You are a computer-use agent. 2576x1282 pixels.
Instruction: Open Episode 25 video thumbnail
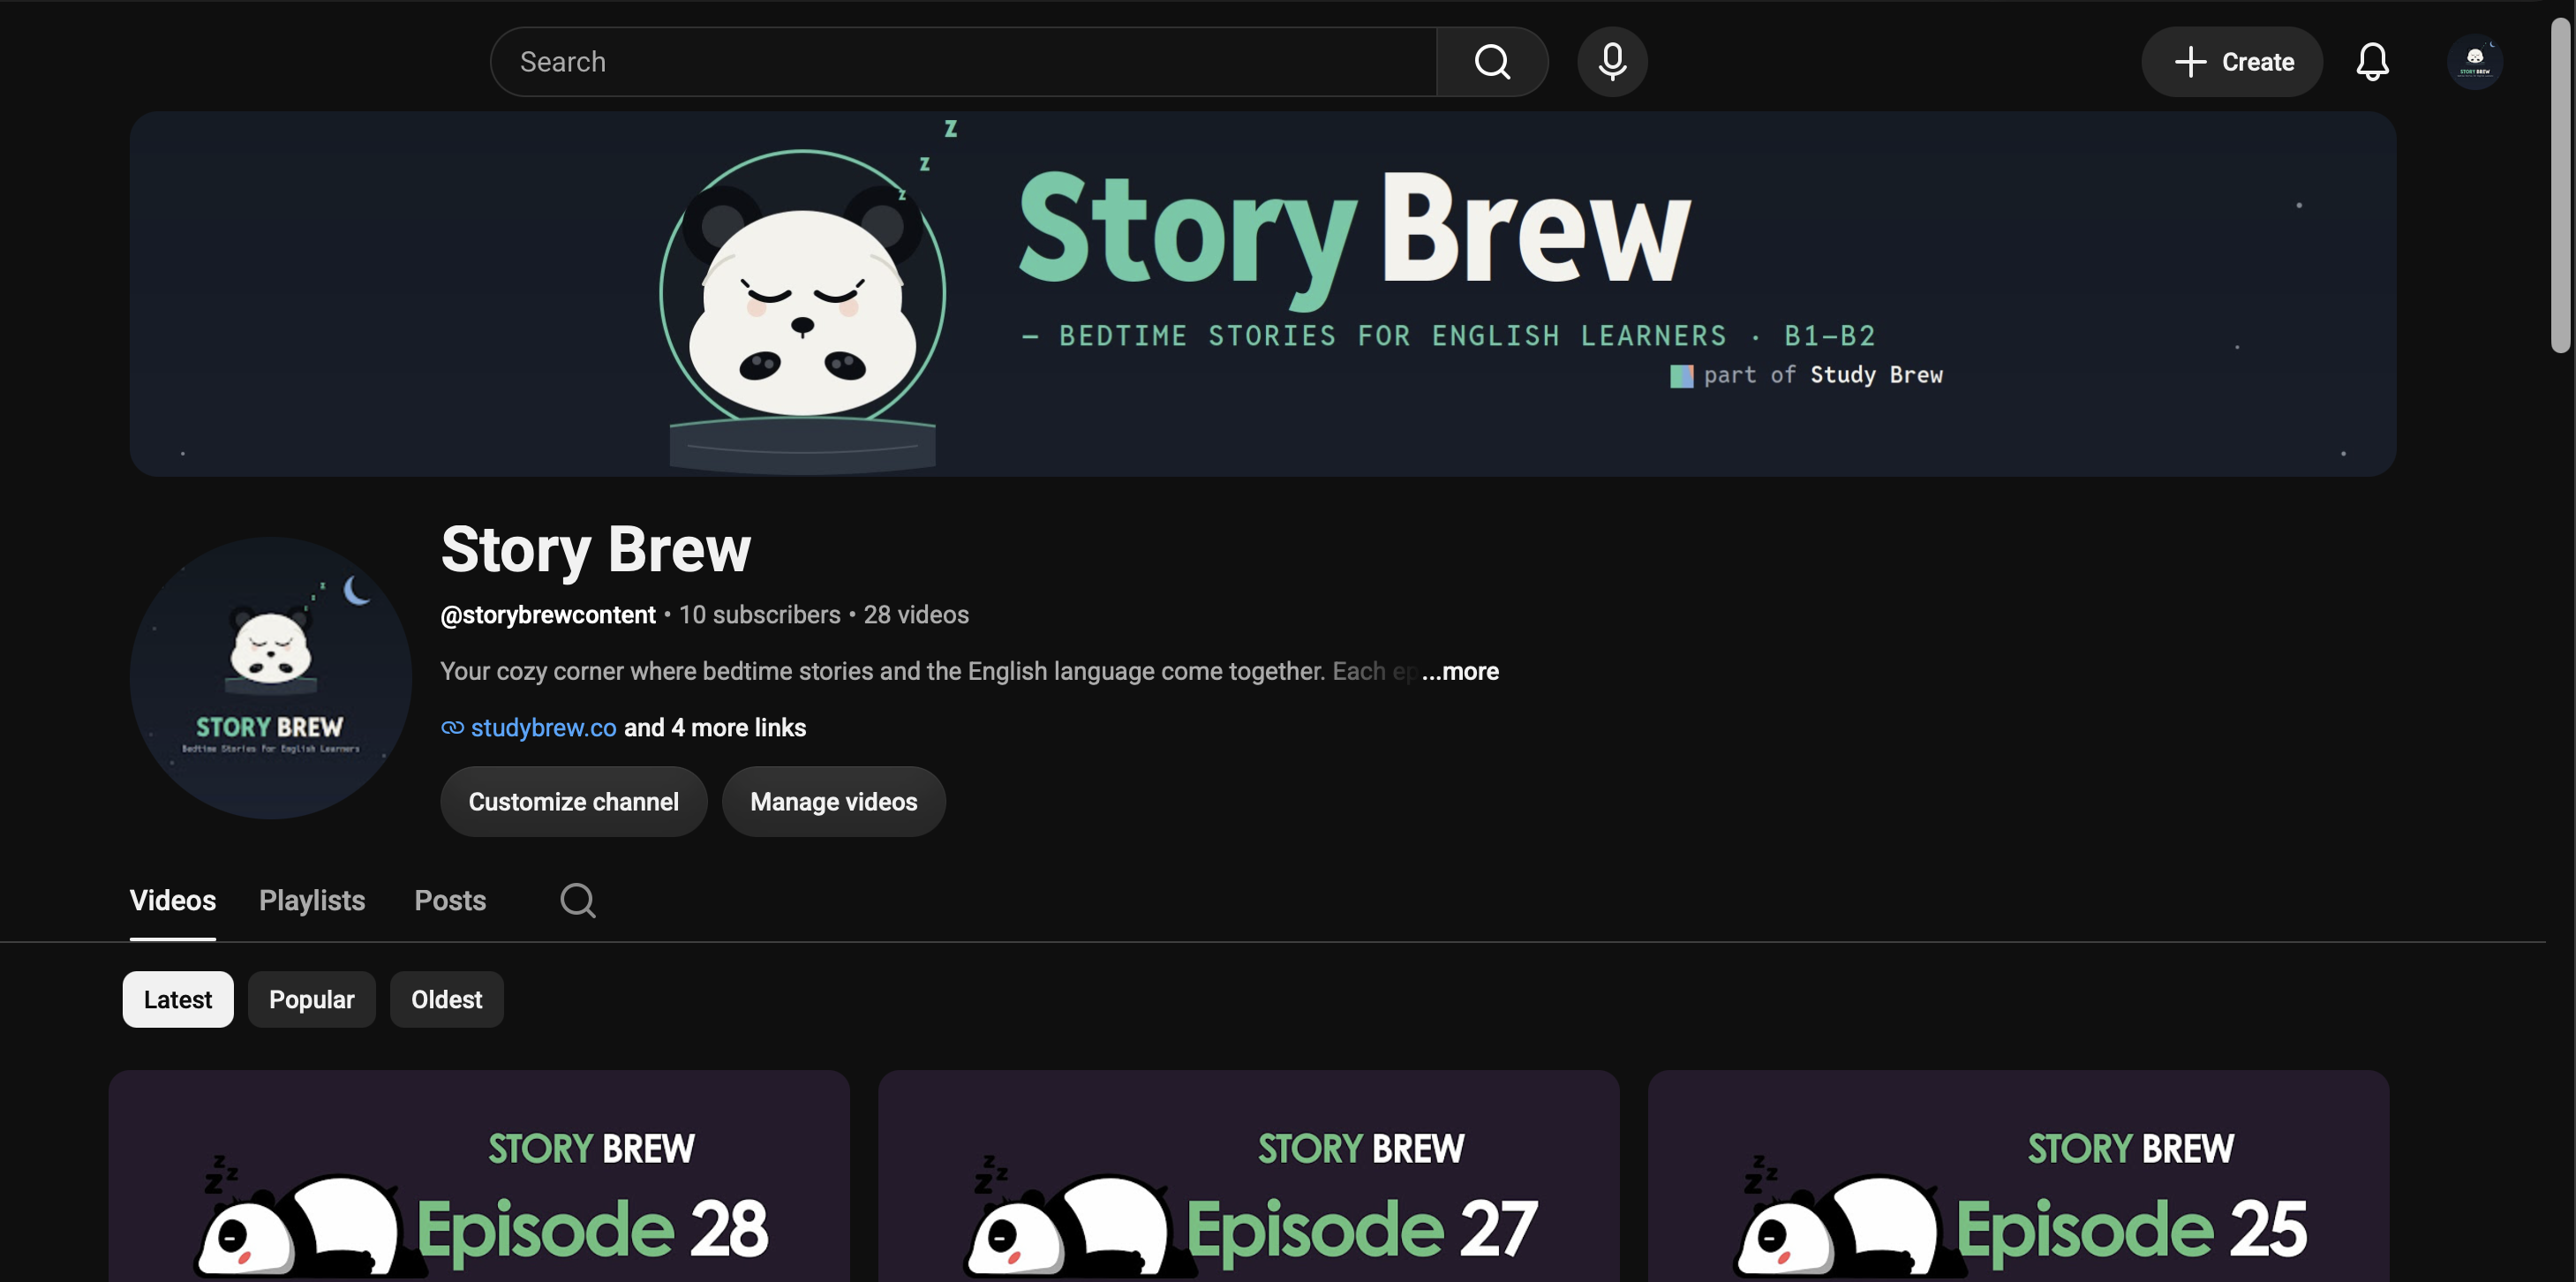(2019, 1176)
